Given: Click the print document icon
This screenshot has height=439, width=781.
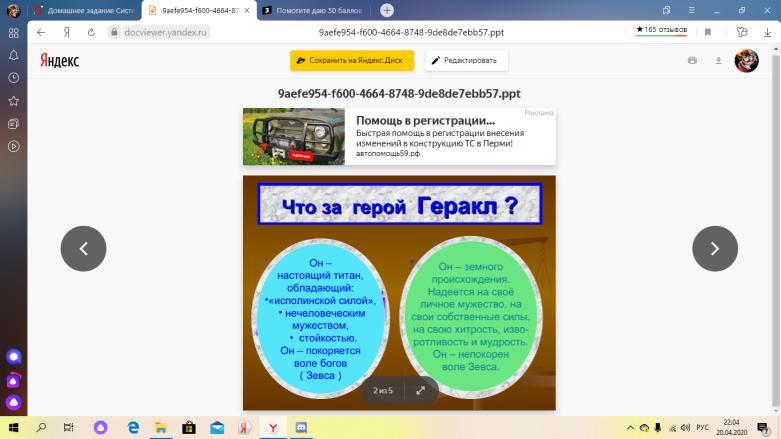Looking at the screenshot, I should click(x=692, y=61).
